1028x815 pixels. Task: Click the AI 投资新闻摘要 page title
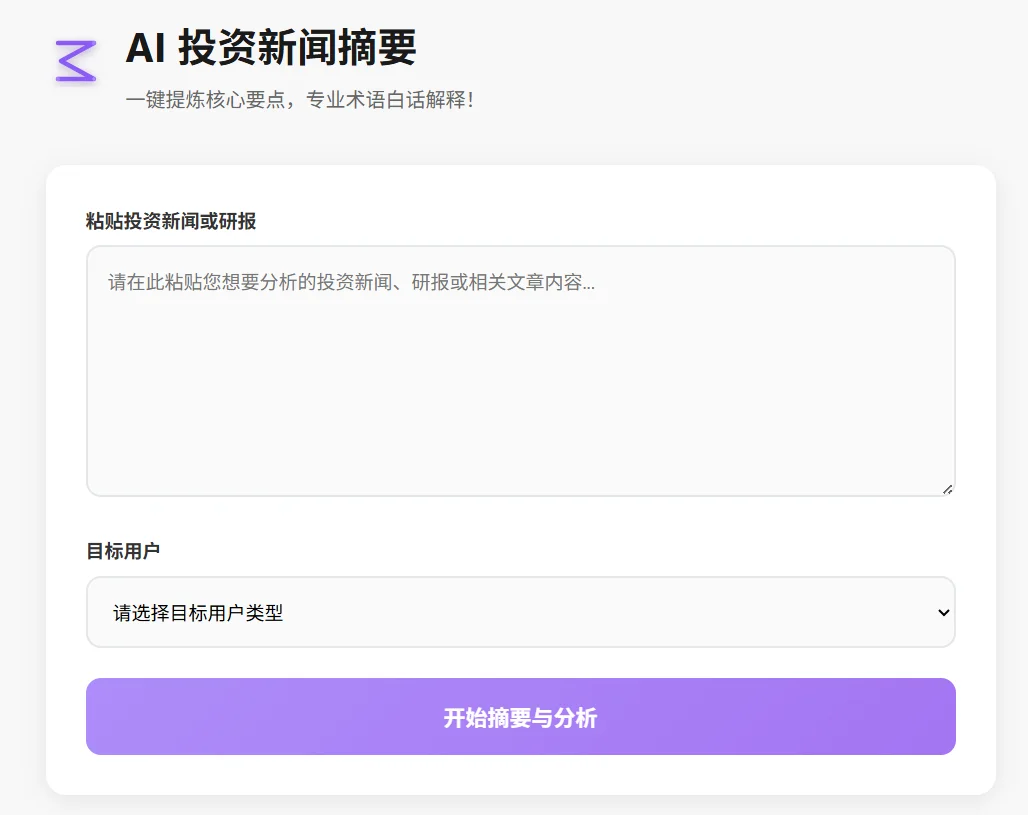click(x=272, y=48)
